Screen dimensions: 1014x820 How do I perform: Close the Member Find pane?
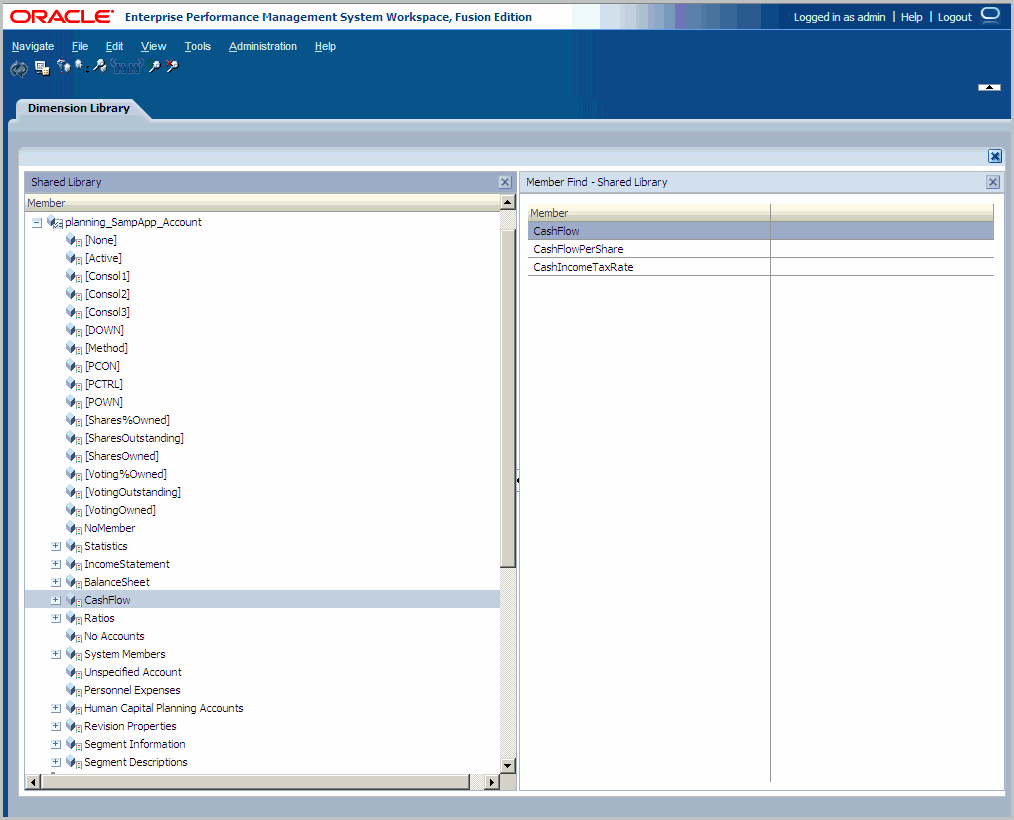[993, 182]
